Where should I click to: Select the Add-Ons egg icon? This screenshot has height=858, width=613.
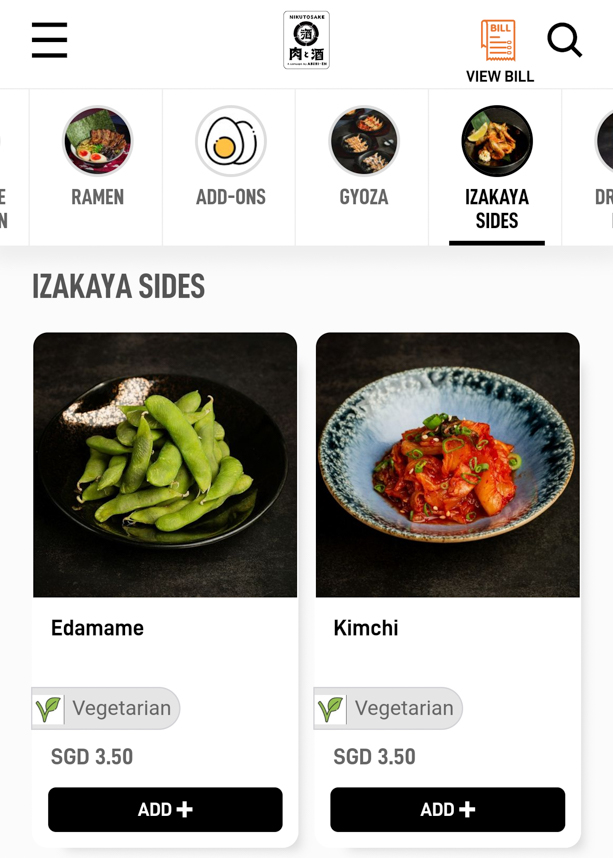click(231, 141)
